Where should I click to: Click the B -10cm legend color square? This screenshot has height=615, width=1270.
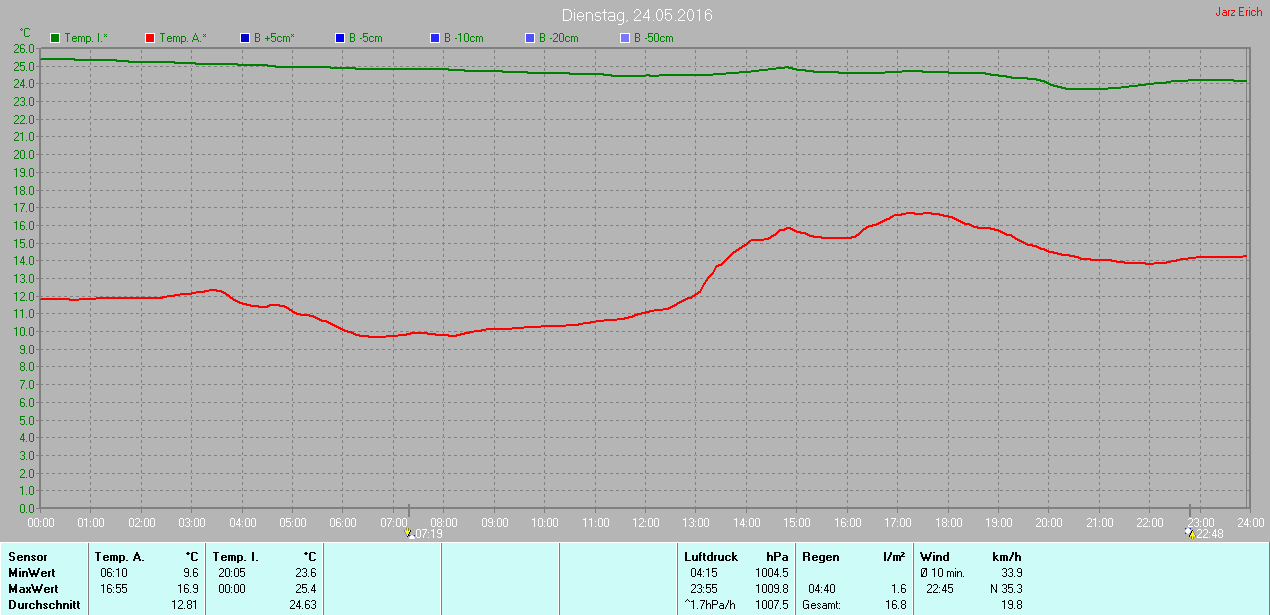point(435,38)
